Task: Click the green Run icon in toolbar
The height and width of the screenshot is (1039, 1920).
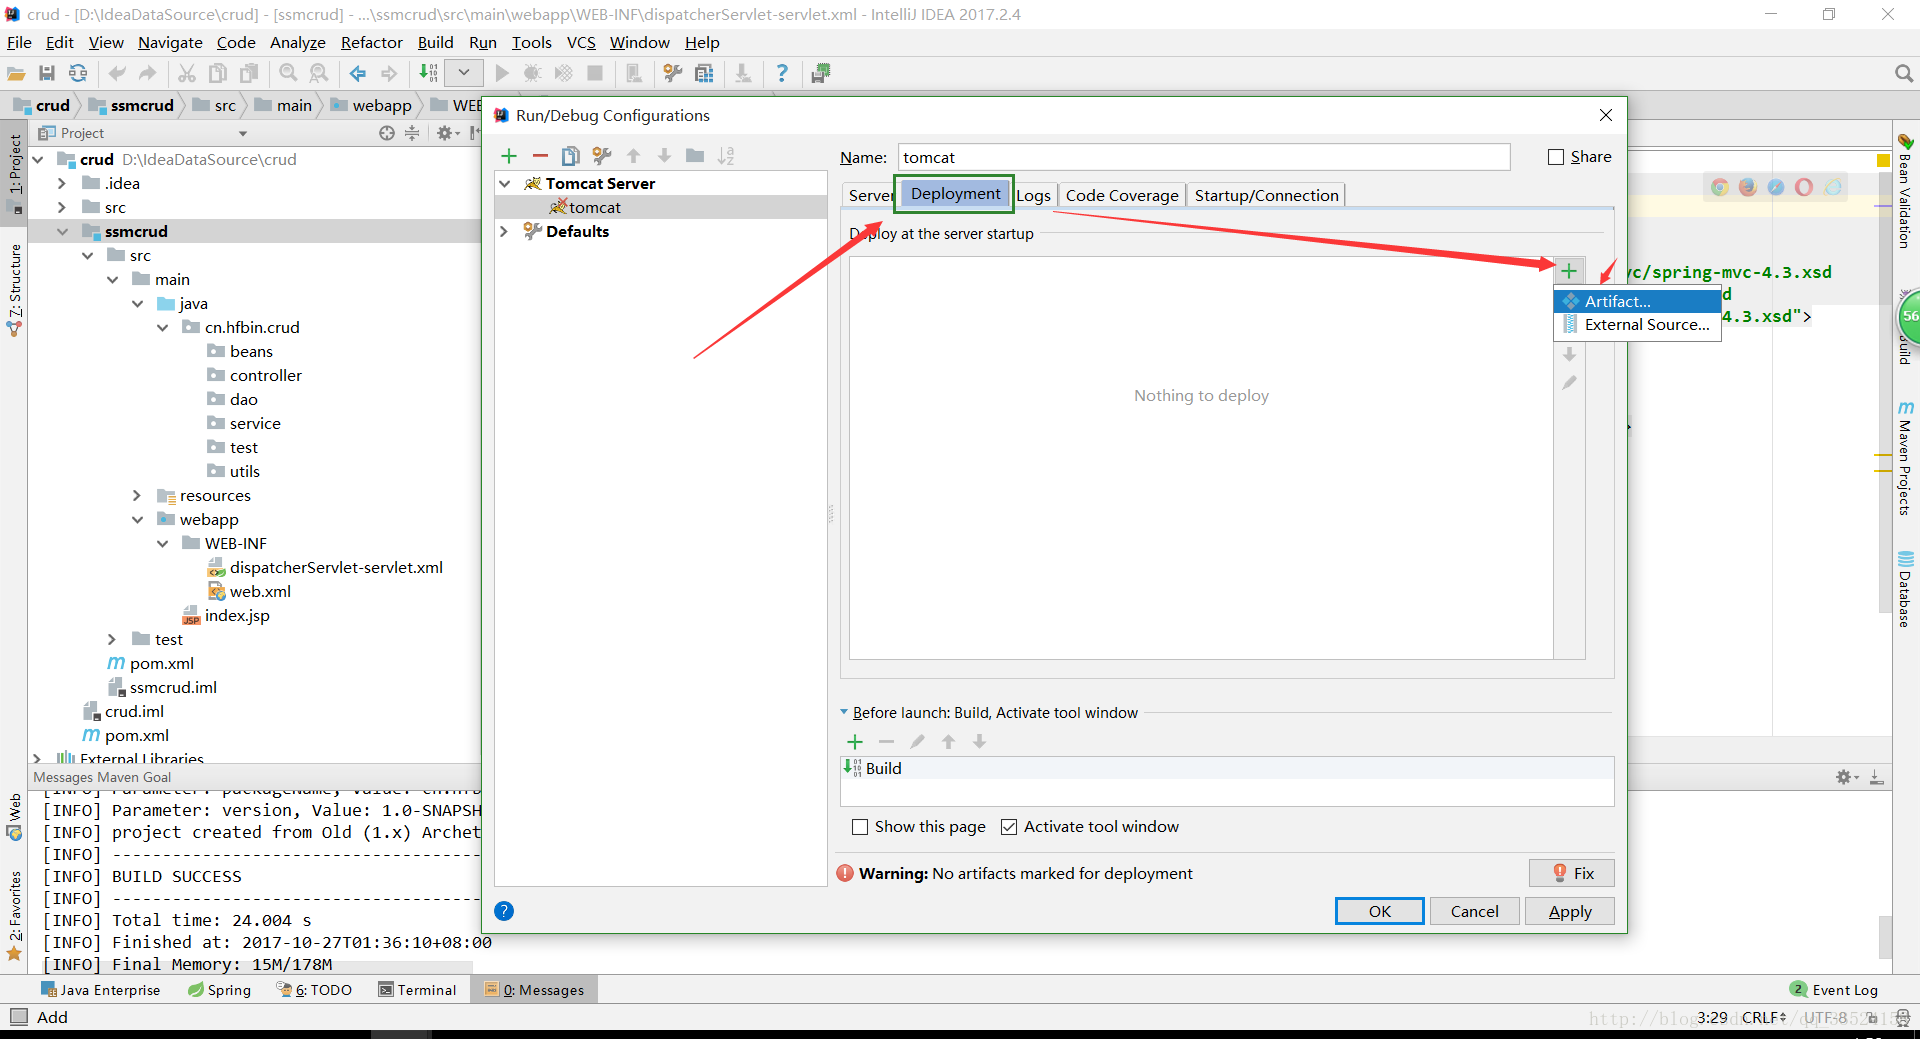Action: [502, 73]
